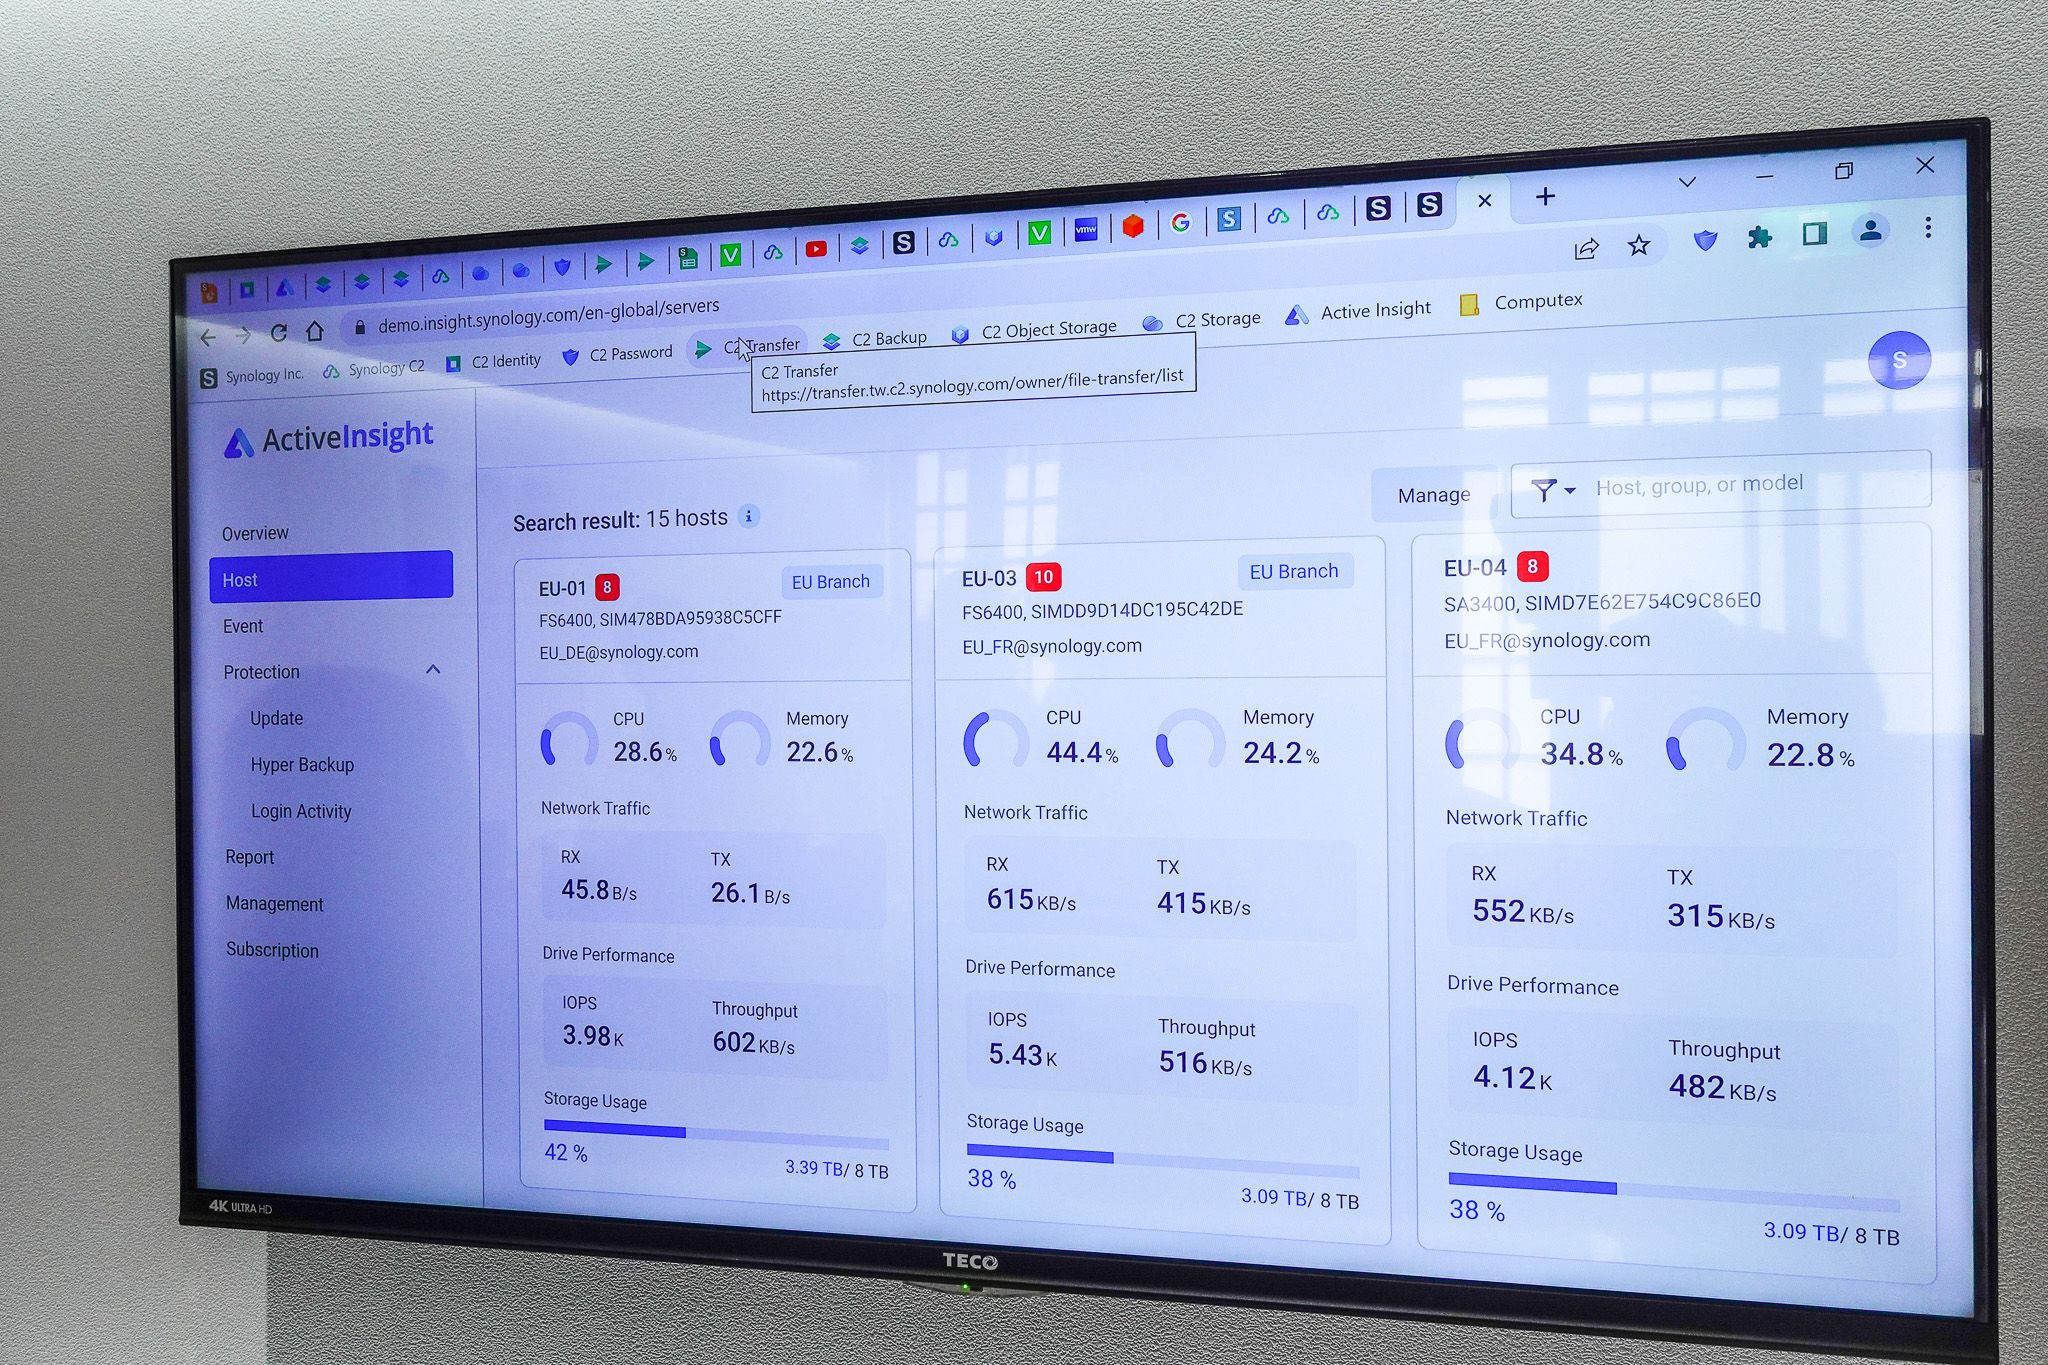Click the ActiveInsight logo icon
Image resolution: width=2048 pixels, height=1365 pixels.
[x=231, y=439]
